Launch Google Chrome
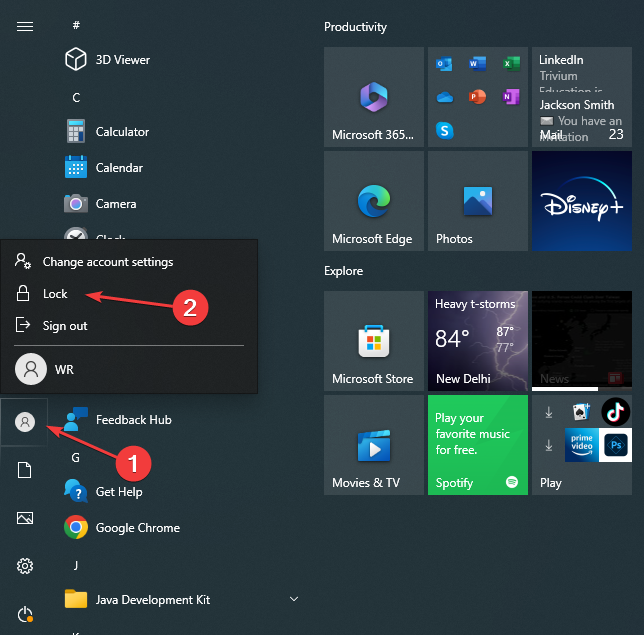 122,527
